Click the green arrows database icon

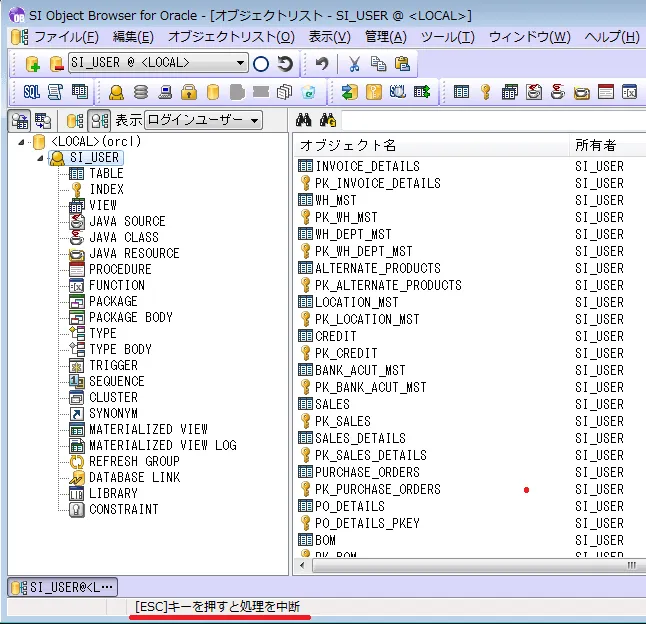[349, 92]
